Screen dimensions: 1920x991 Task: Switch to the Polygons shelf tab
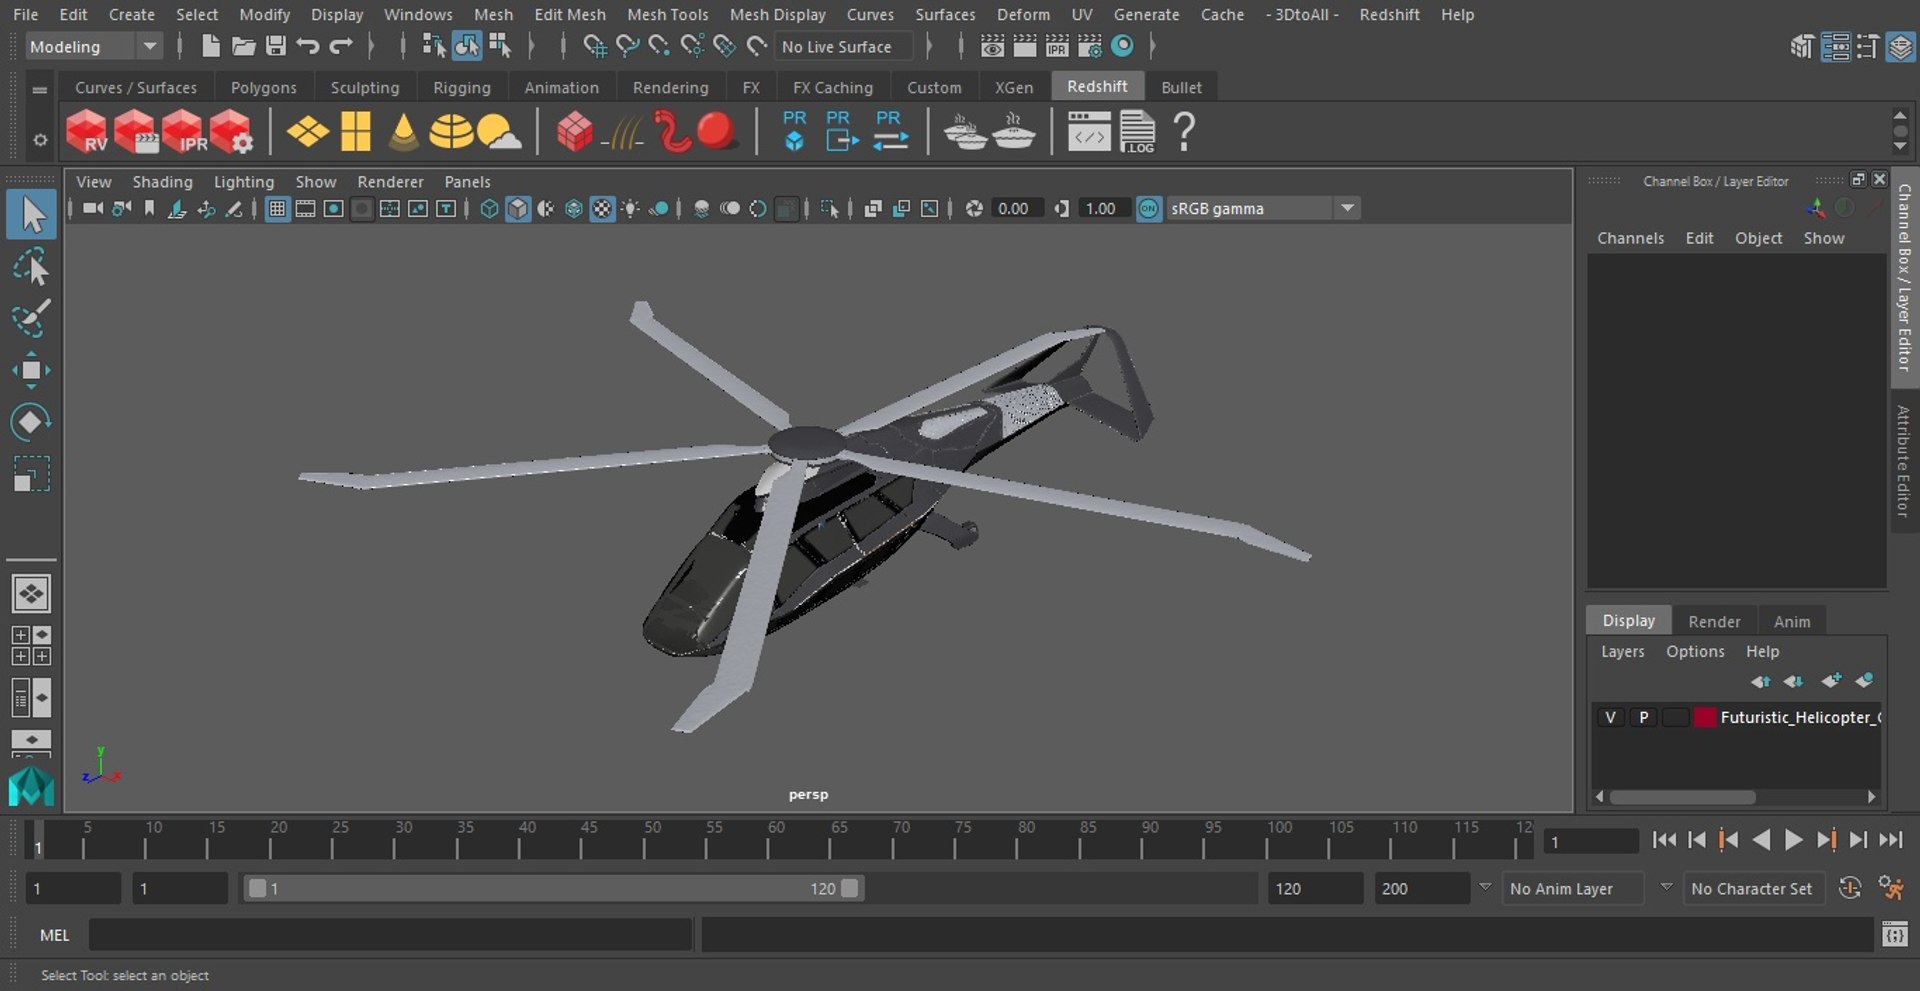[x=263, y=87]
